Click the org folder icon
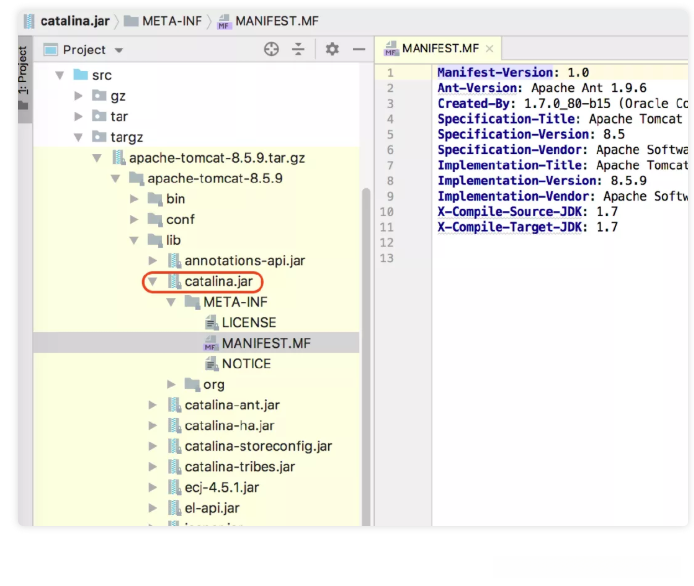This screenshot has height=586, width=694. coord(192,384)
